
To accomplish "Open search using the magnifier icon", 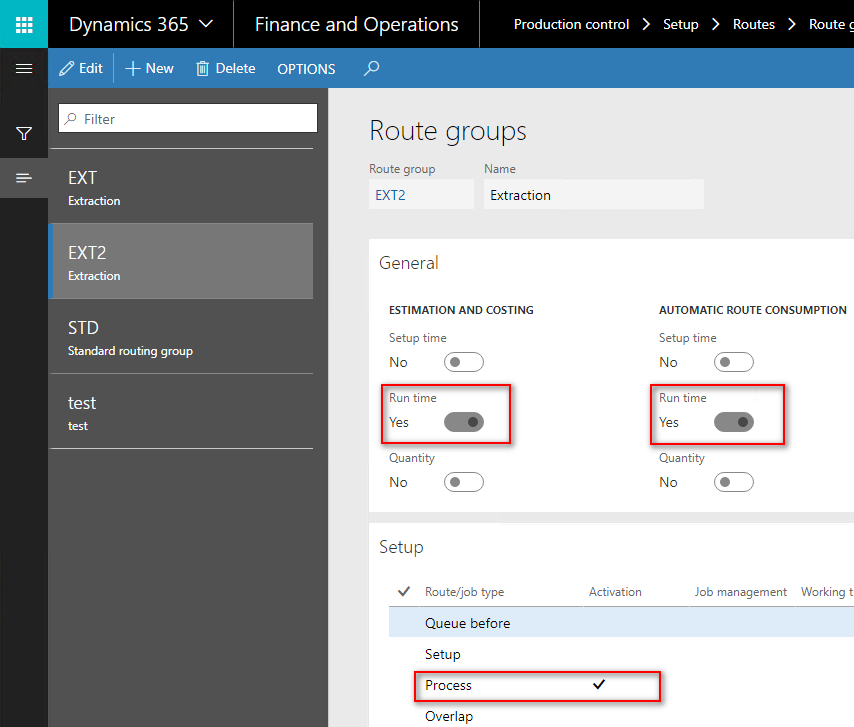I will pos(371,68).
